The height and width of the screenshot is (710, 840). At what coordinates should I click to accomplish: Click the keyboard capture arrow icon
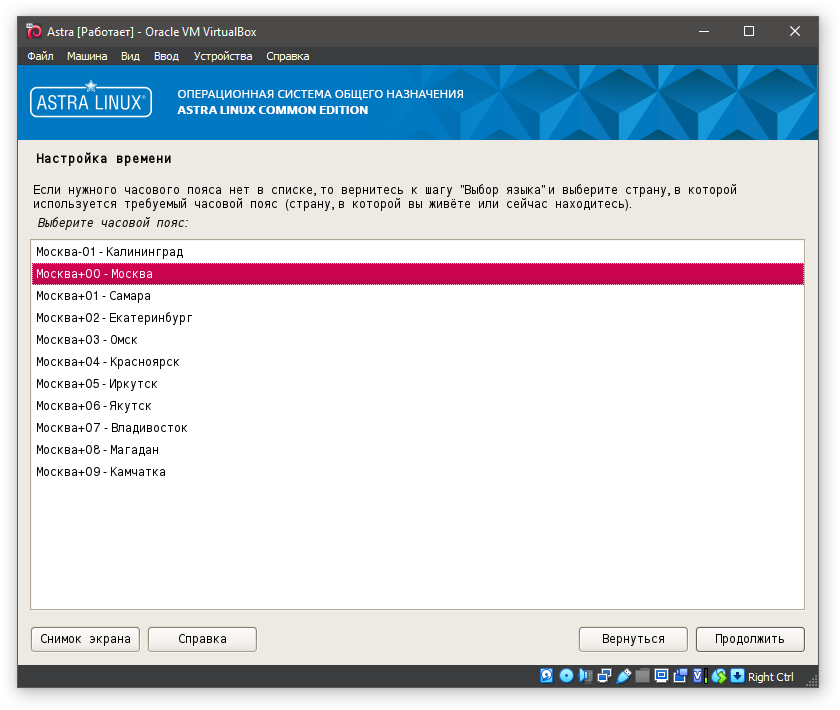[738, 676]
